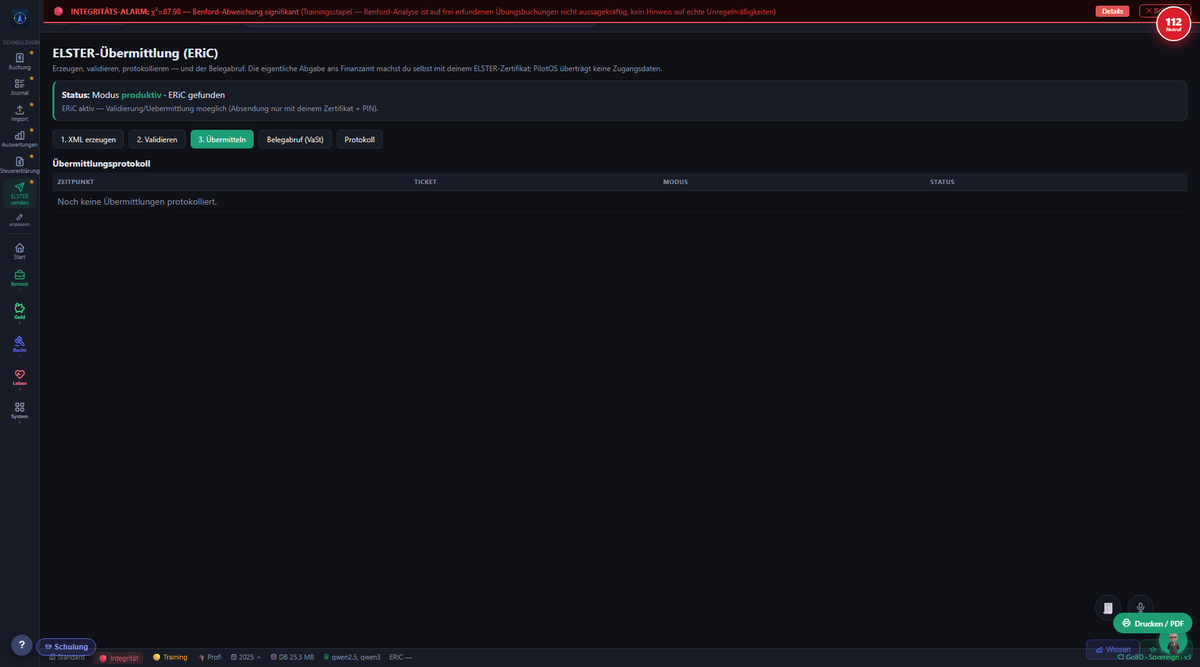1200x667 pixels.
Task: Open the Import sidebar shortcut
Action: point(20,113)
